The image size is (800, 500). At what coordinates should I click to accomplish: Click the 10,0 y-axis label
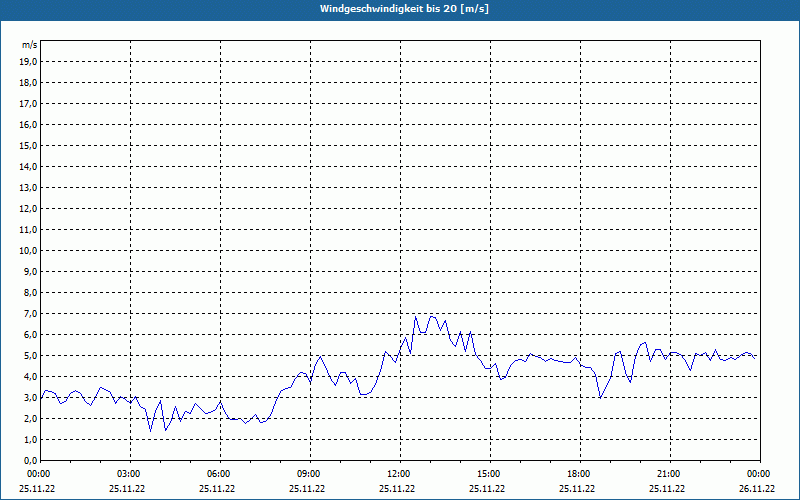click(29, 251)
